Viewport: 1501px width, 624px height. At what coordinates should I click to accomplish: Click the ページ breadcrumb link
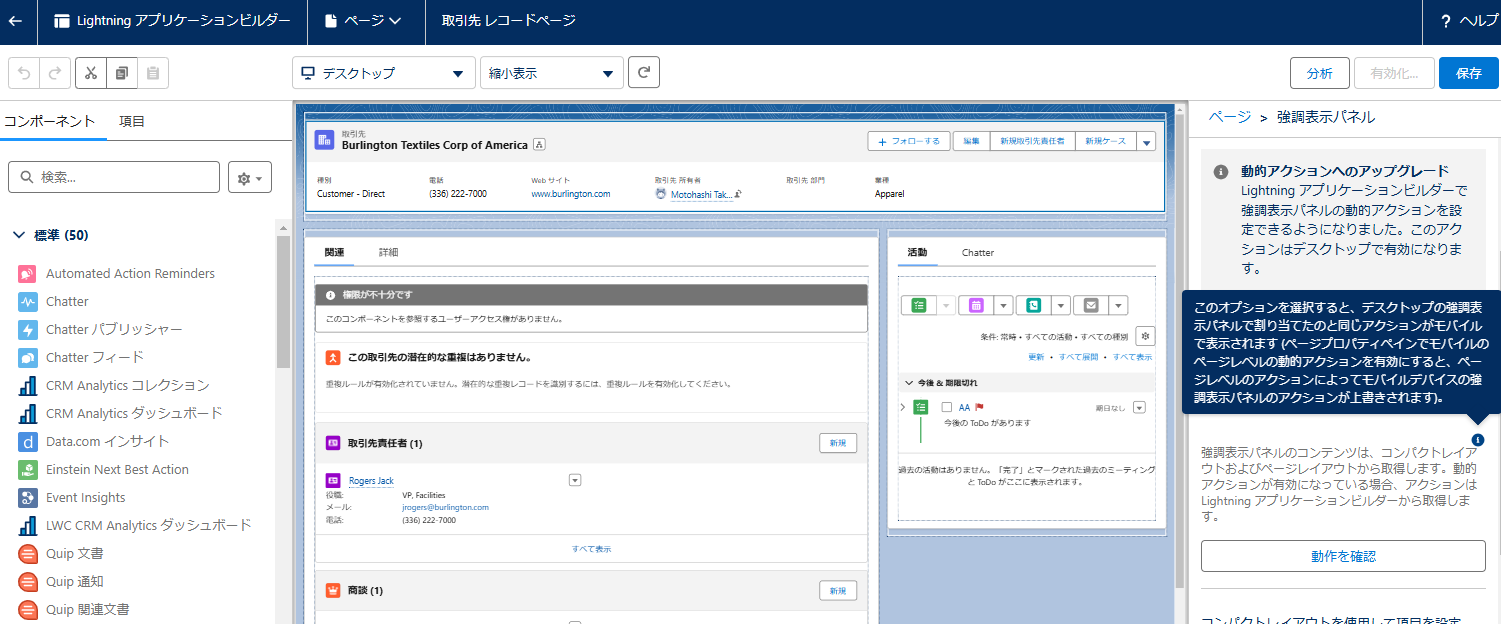(x=1229, y=117)
